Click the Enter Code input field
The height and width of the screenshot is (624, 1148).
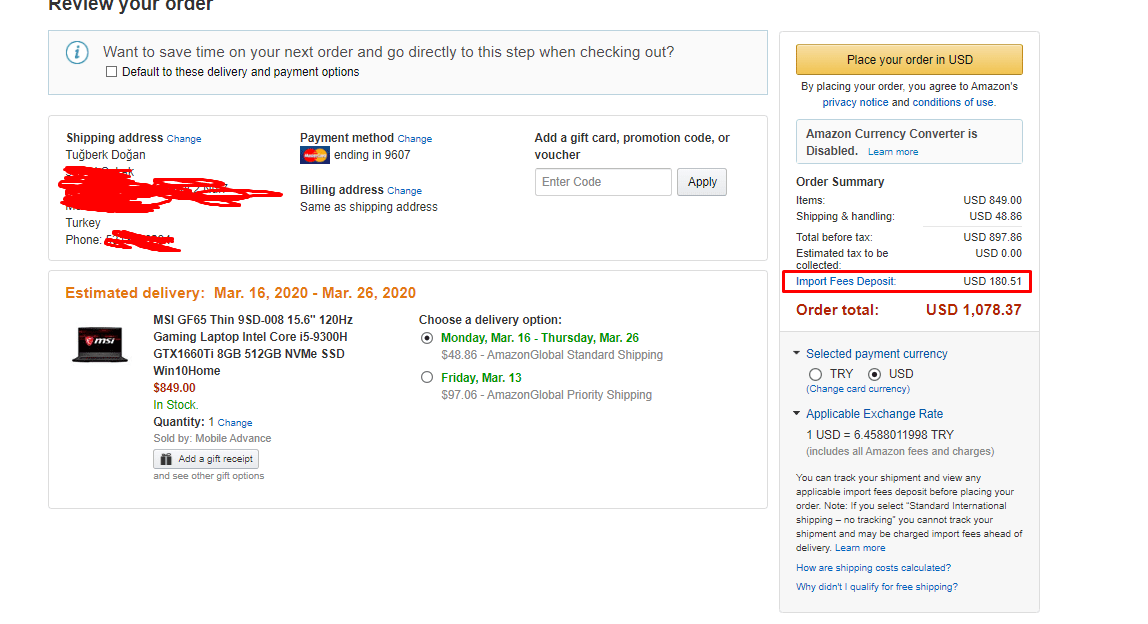click(603, 182)
